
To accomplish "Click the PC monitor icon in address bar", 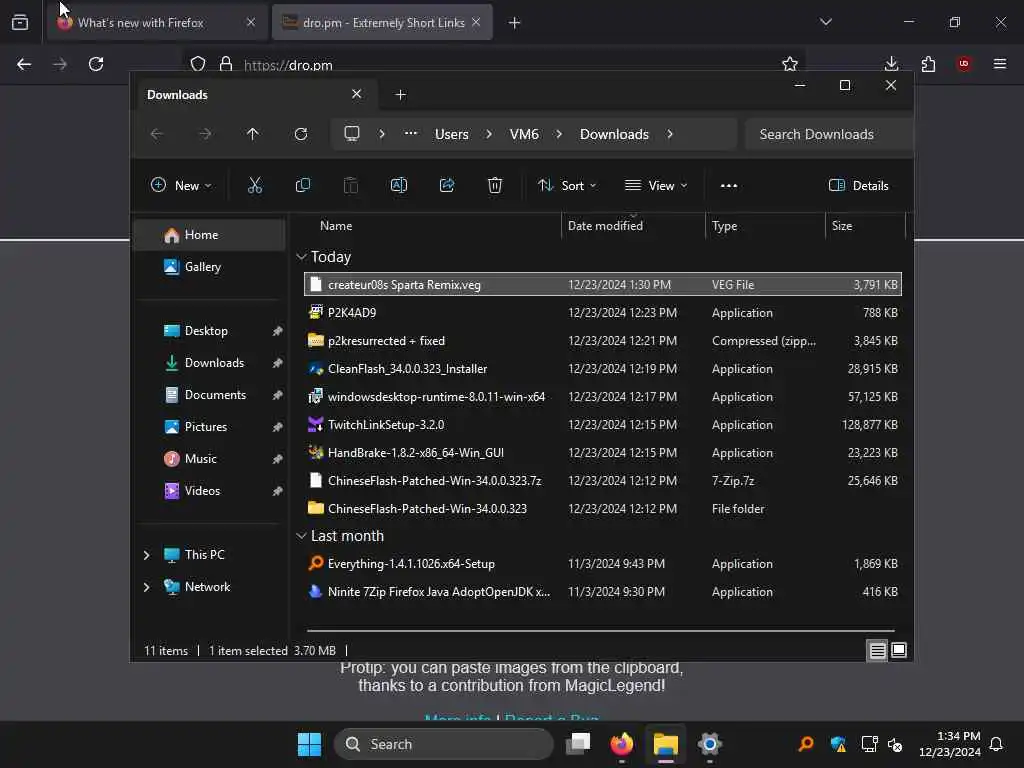I will pyautogui.click(x=352, y=134).
